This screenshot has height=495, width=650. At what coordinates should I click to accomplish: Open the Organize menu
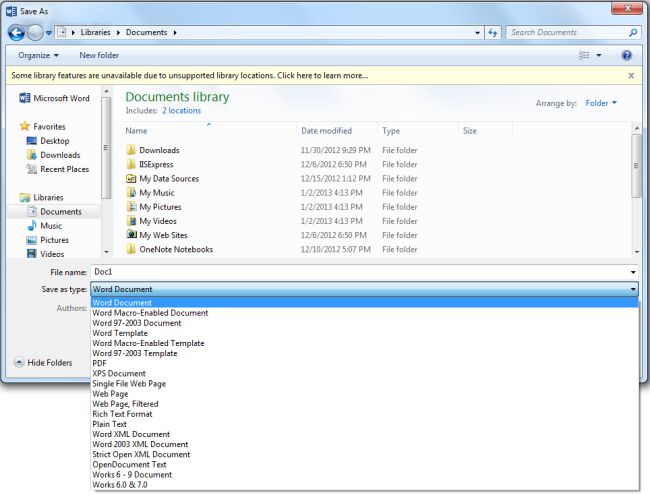tap(38, 55)
